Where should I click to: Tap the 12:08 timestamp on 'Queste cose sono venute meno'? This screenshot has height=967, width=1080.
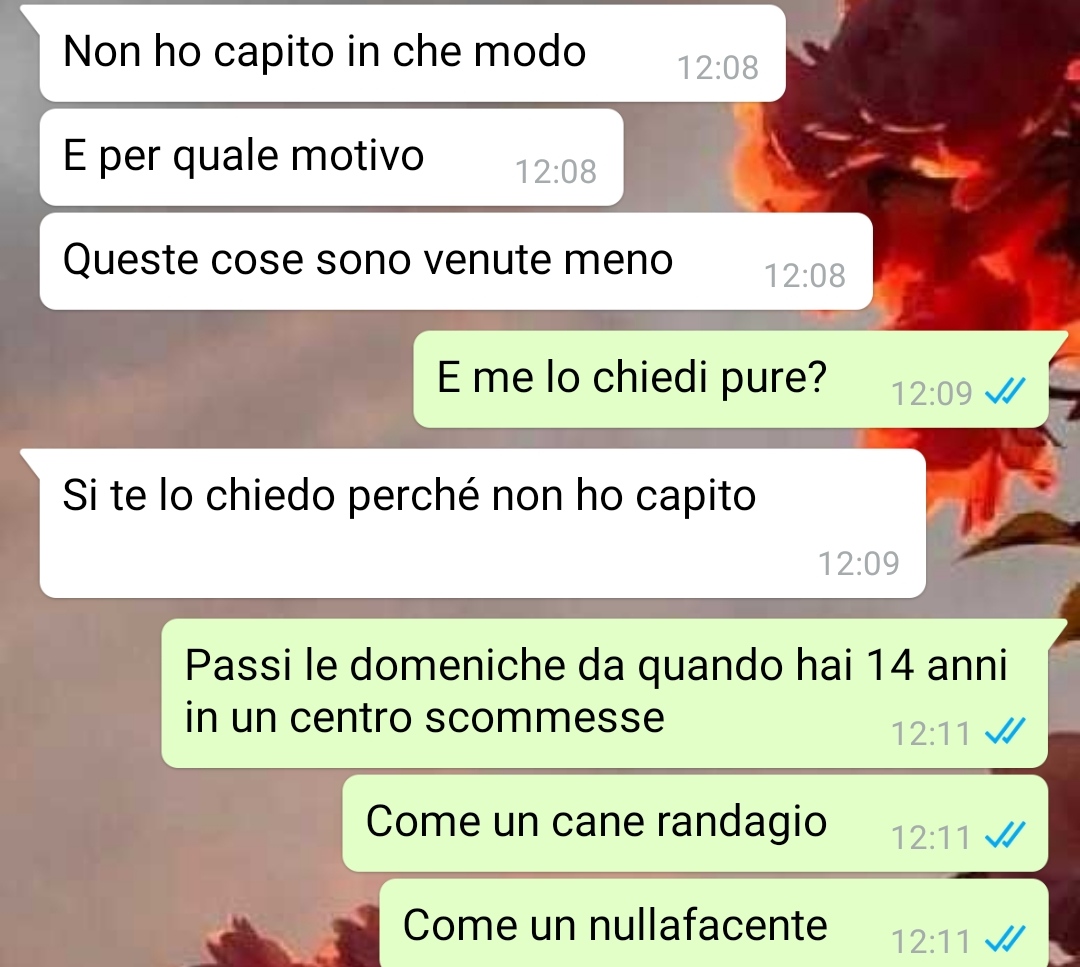point(804,275)
